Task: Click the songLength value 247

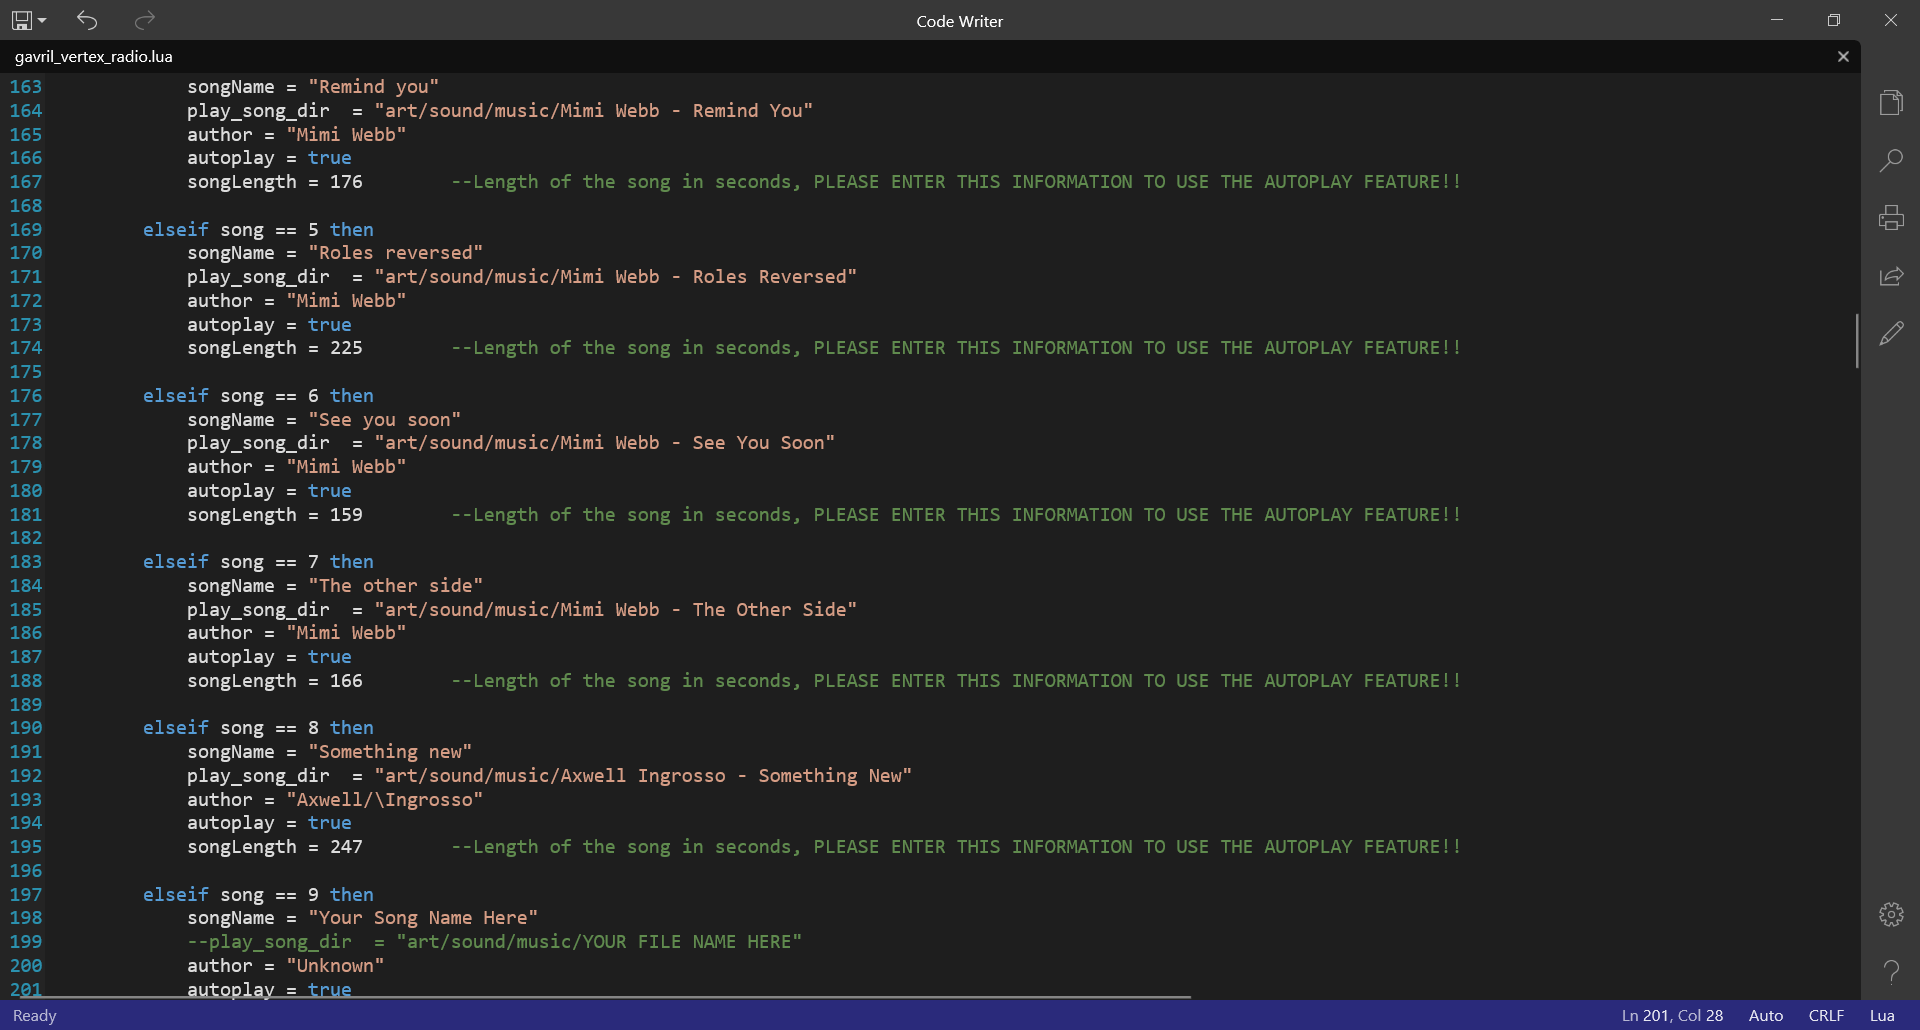Action: pos(346,847)
